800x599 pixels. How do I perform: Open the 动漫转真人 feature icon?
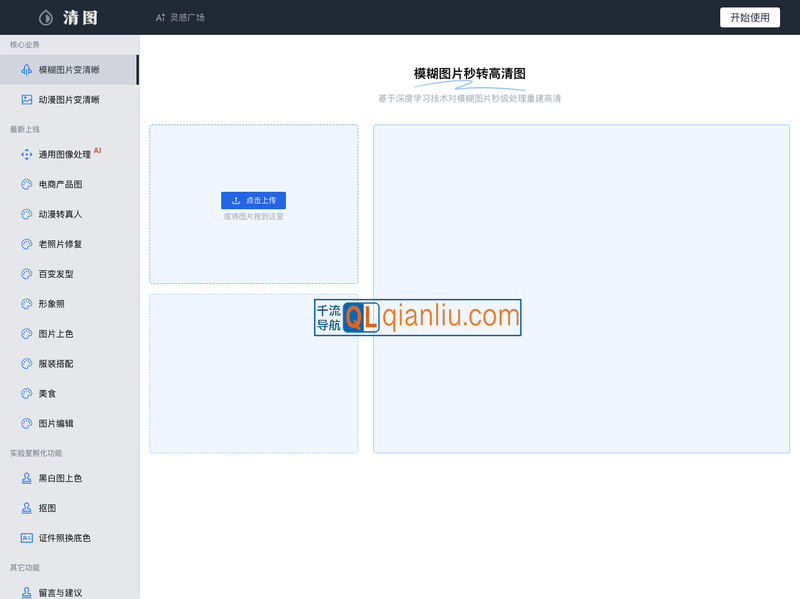[x=28, y=214]
